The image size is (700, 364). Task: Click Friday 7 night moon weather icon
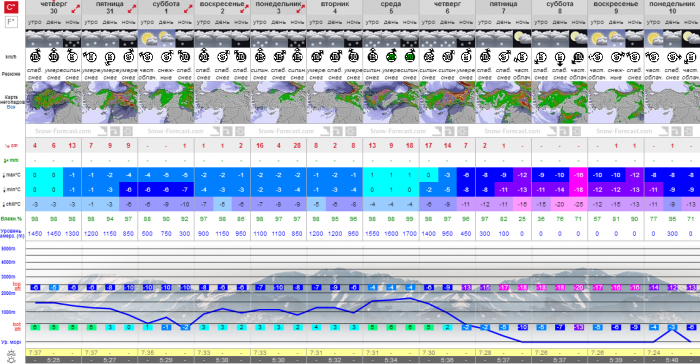point(522,39)
